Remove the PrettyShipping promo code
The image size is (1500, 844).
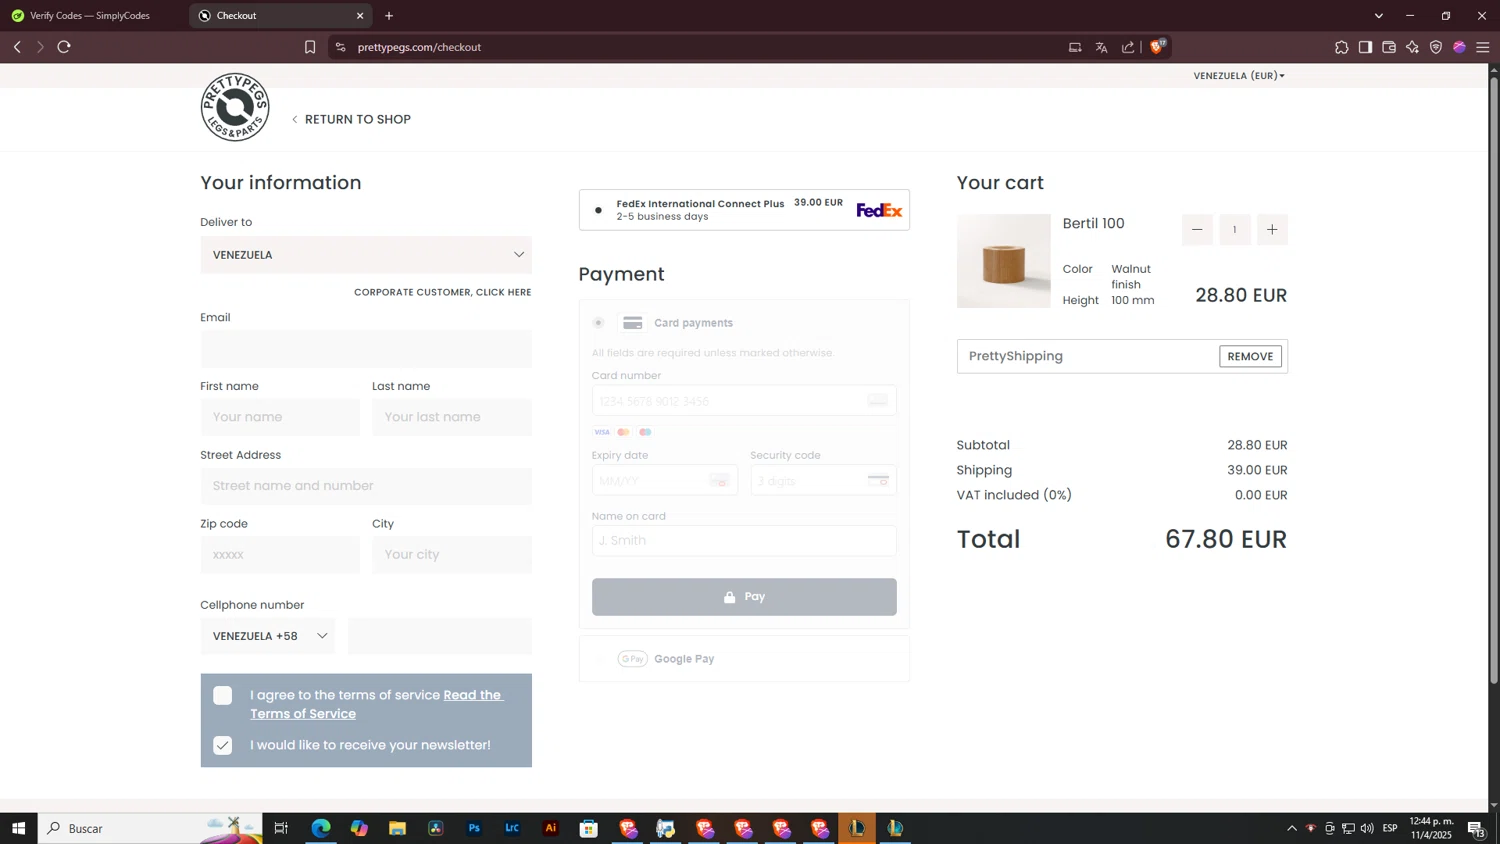(x=1250, y=356)
